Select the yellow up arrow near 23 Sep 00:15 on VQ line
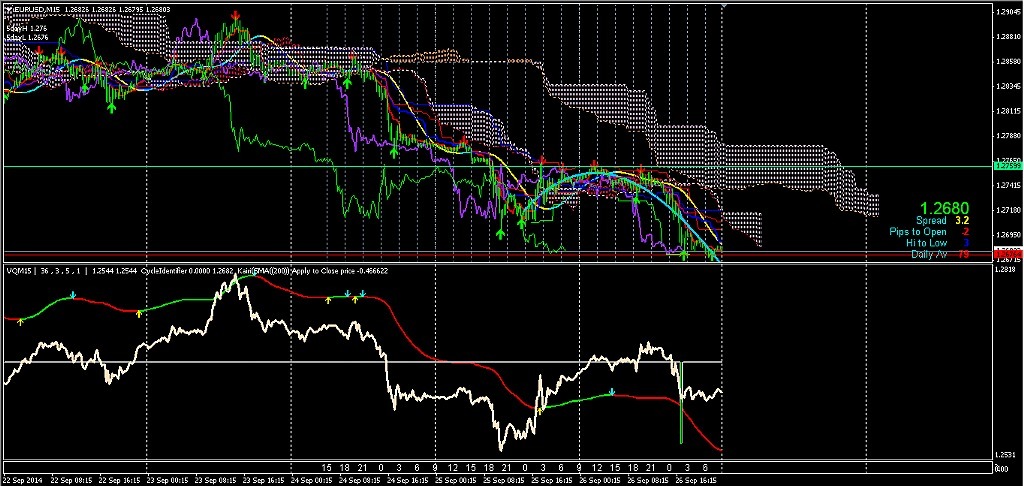The width and height of the screenshot is (1024, 486). (x=138, y=314)
